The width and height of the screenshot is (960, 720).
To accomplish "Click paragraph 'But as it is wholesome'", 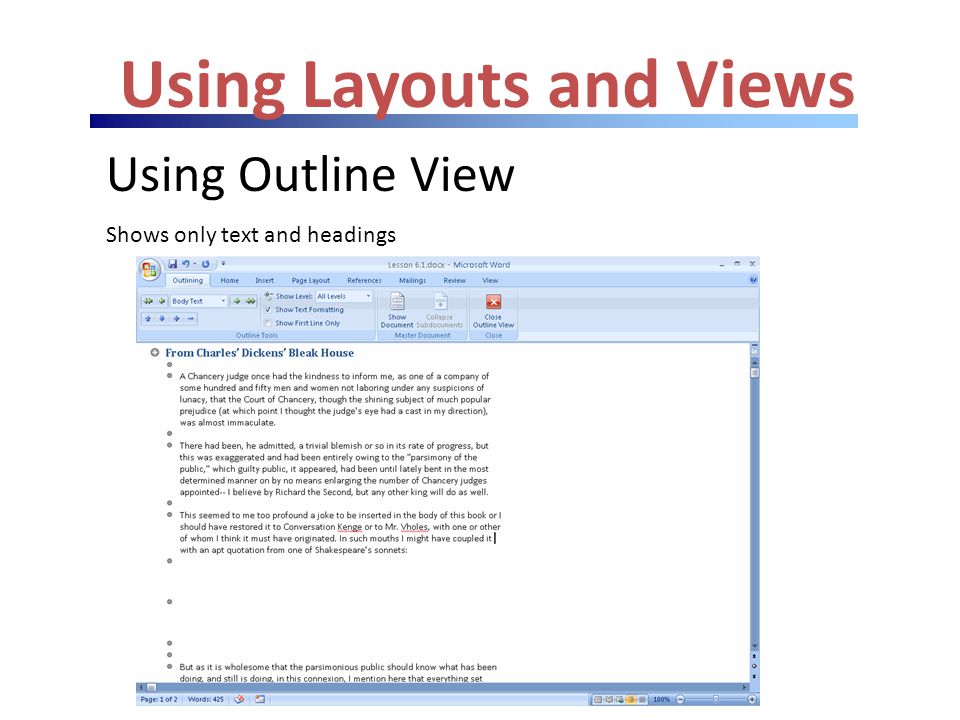I will pyautogui.click(x=338, y=672).
